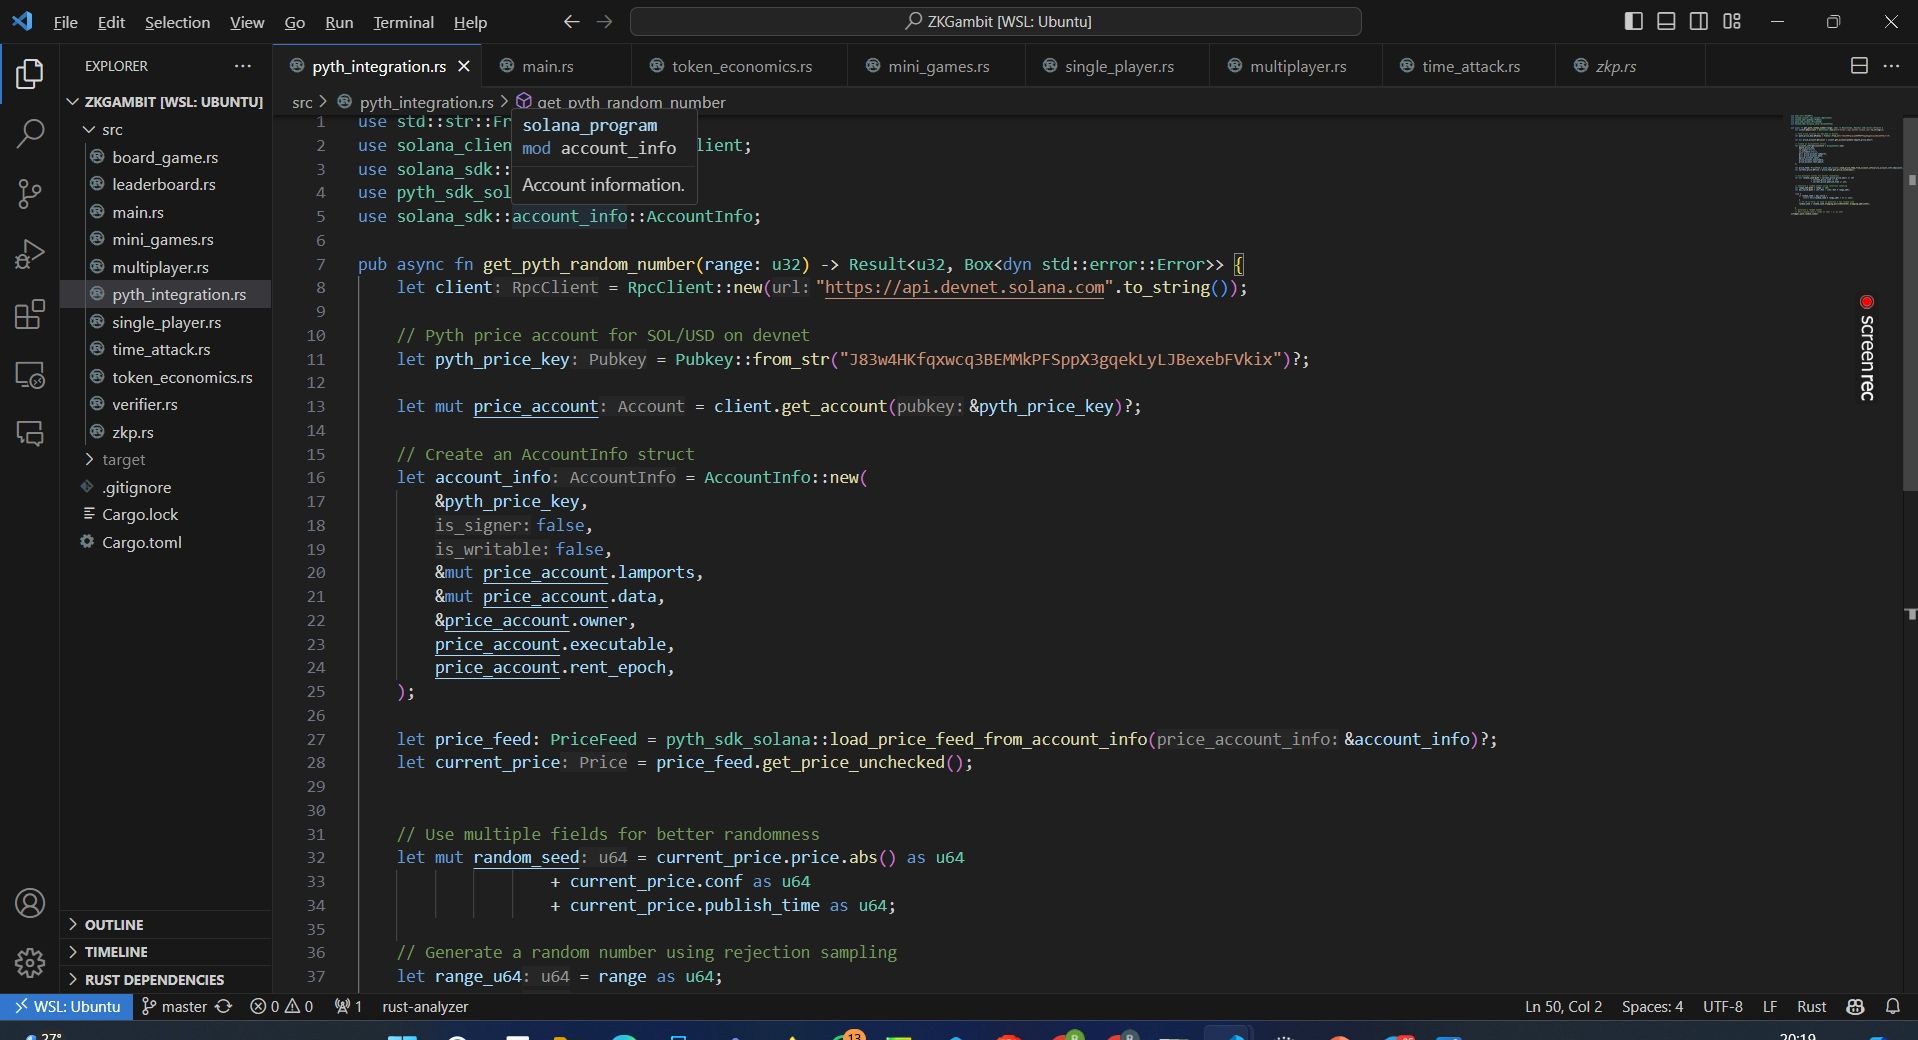Collapse the src folder
Image resolution: width=1918 pixels, height=1040 pixels.
click(x=166, y=130)
